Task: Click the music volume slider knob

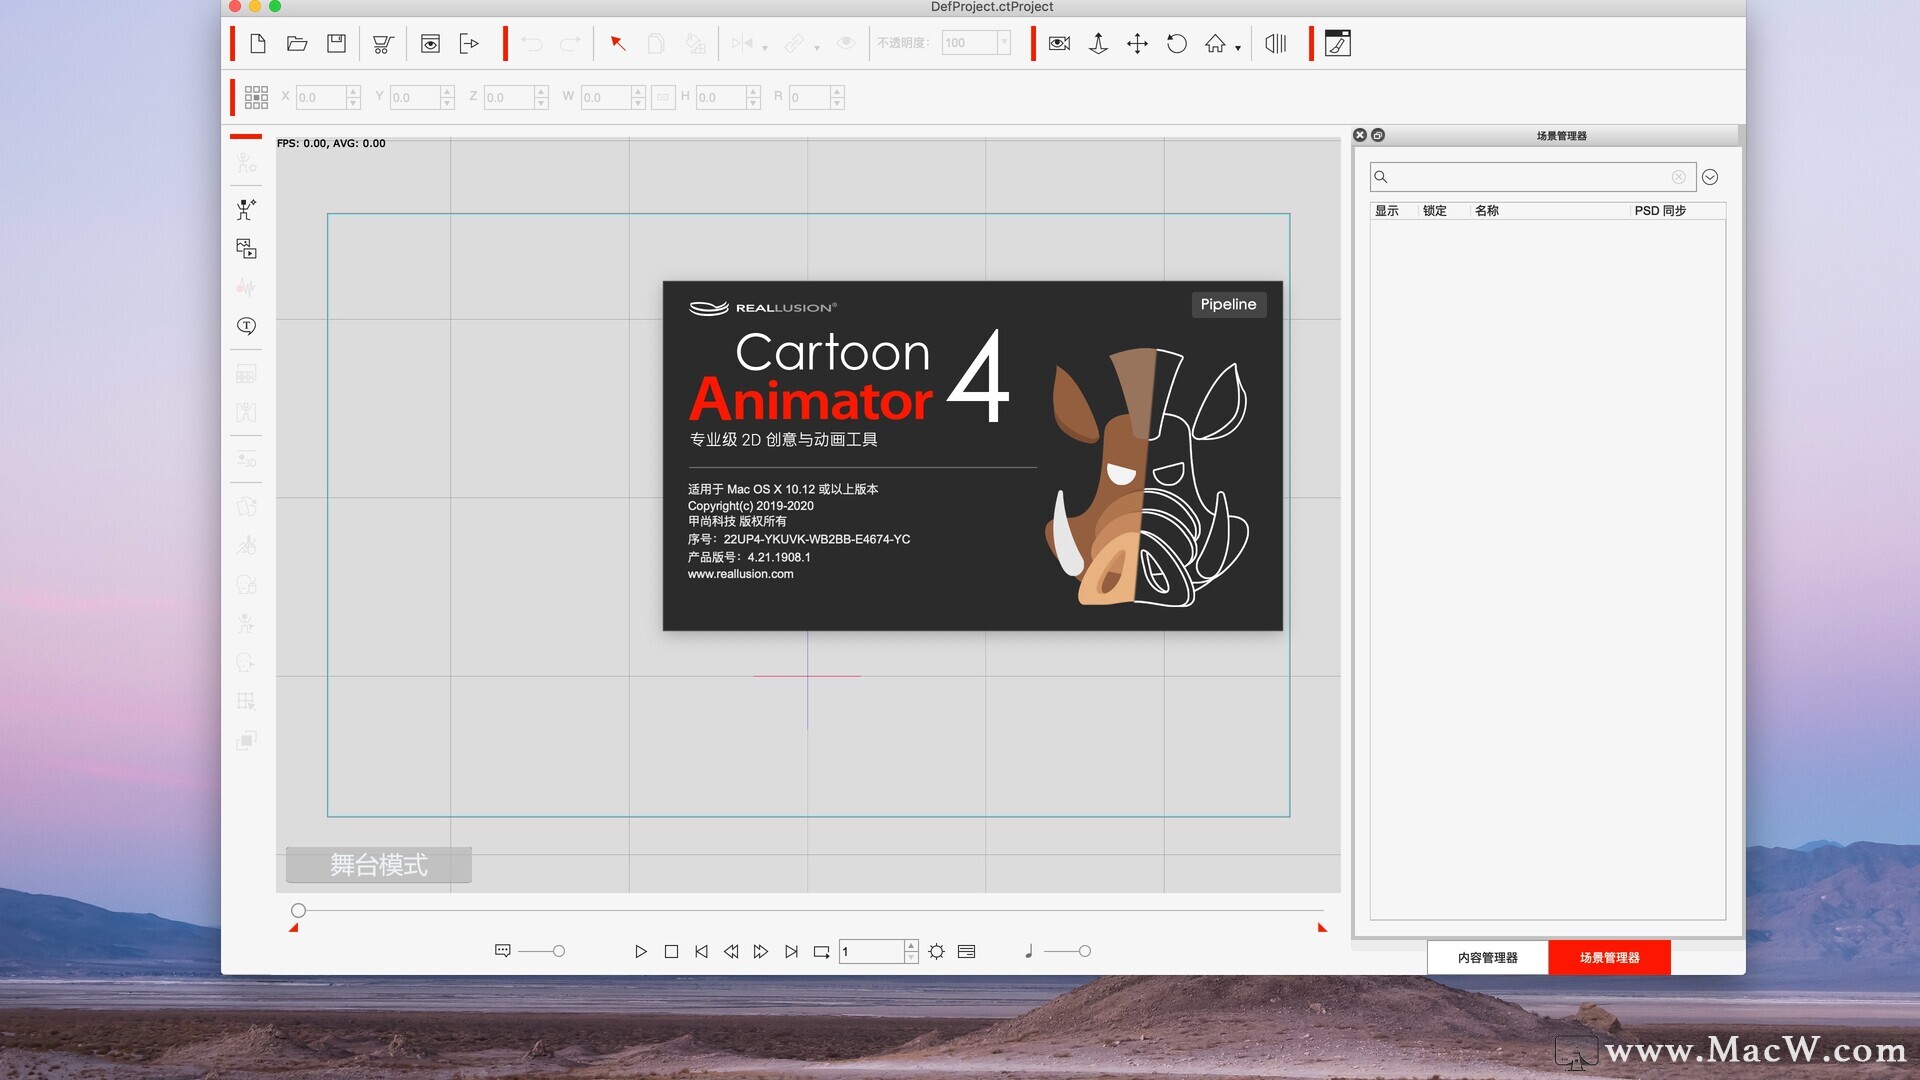Action: (x=1084, y=951)
